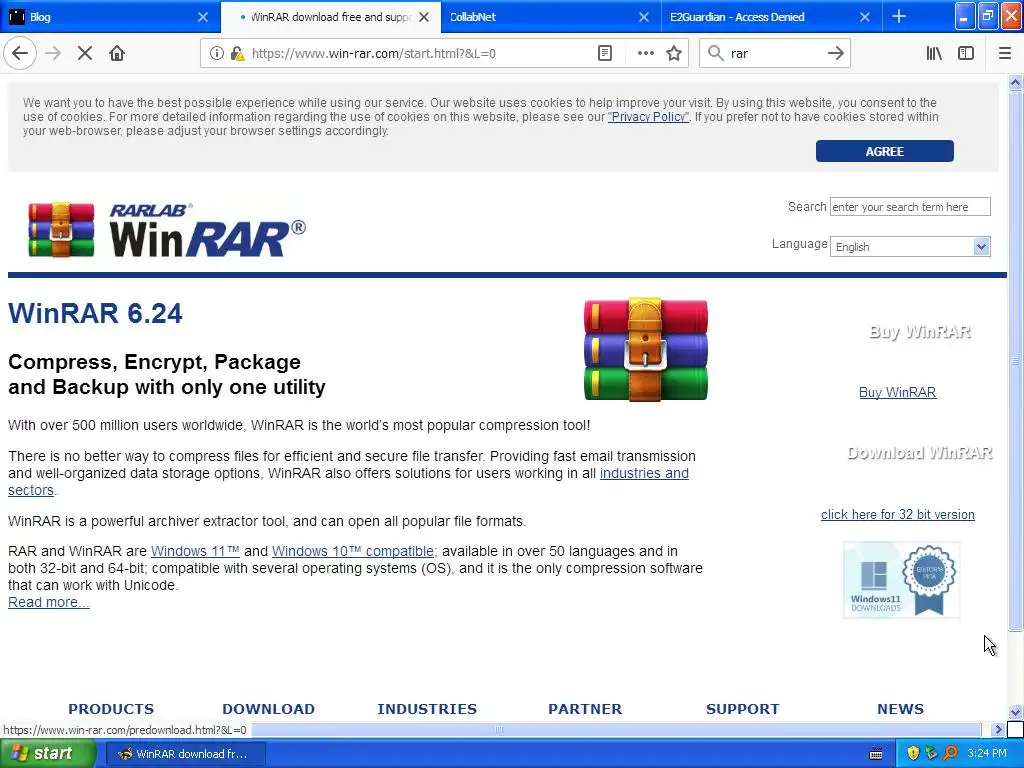Open the DOWNLOAD menu
Viewport: 1024px width, 768px height.
[268, 709]
